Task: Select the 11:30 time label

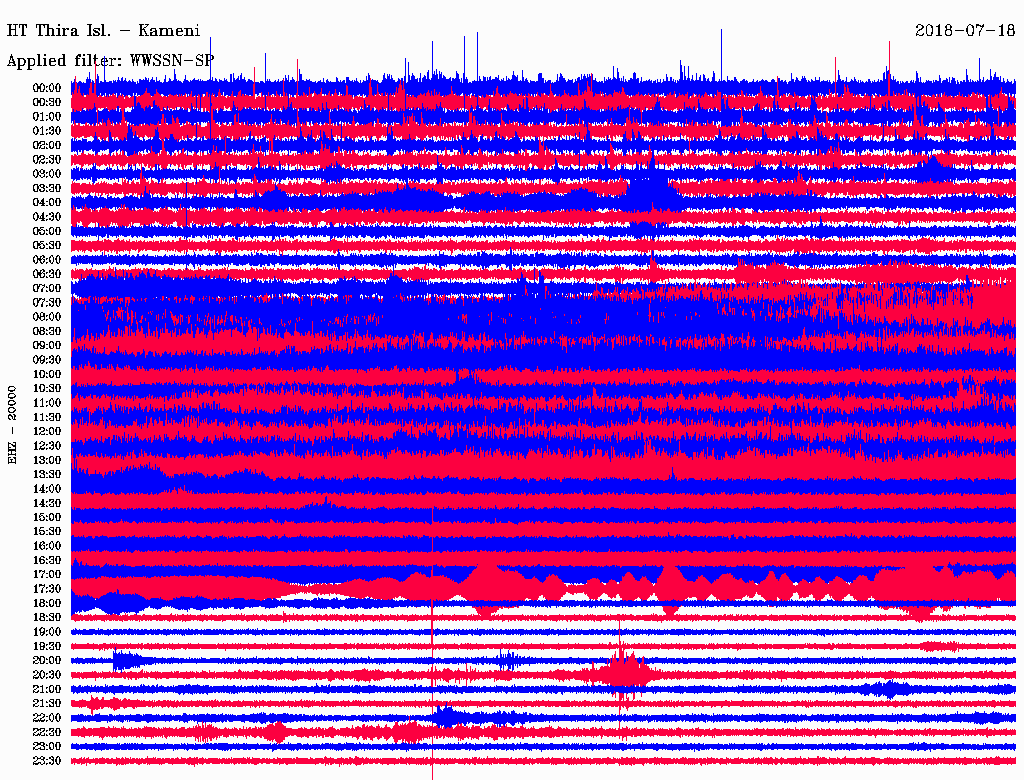Action: [x=47, y=417]
